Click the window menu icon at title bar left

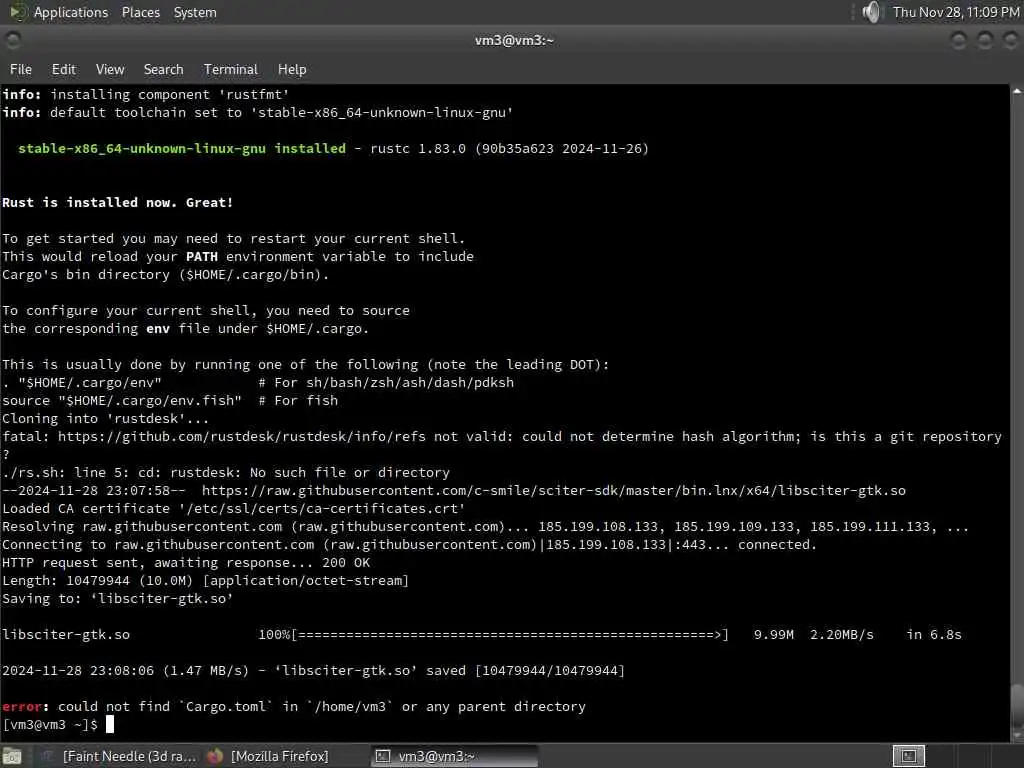click(x=12, y=40)
